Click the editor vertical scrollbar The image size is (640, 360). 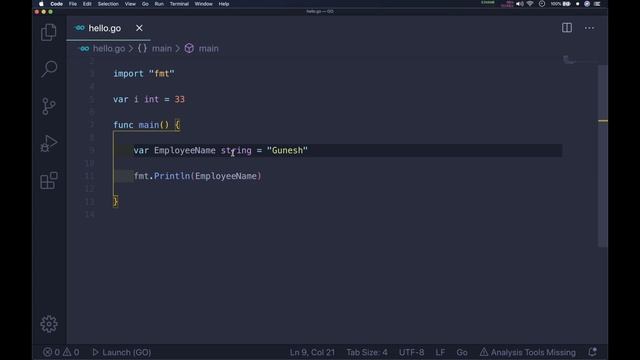pyautogui.click(x=603, y=155)
